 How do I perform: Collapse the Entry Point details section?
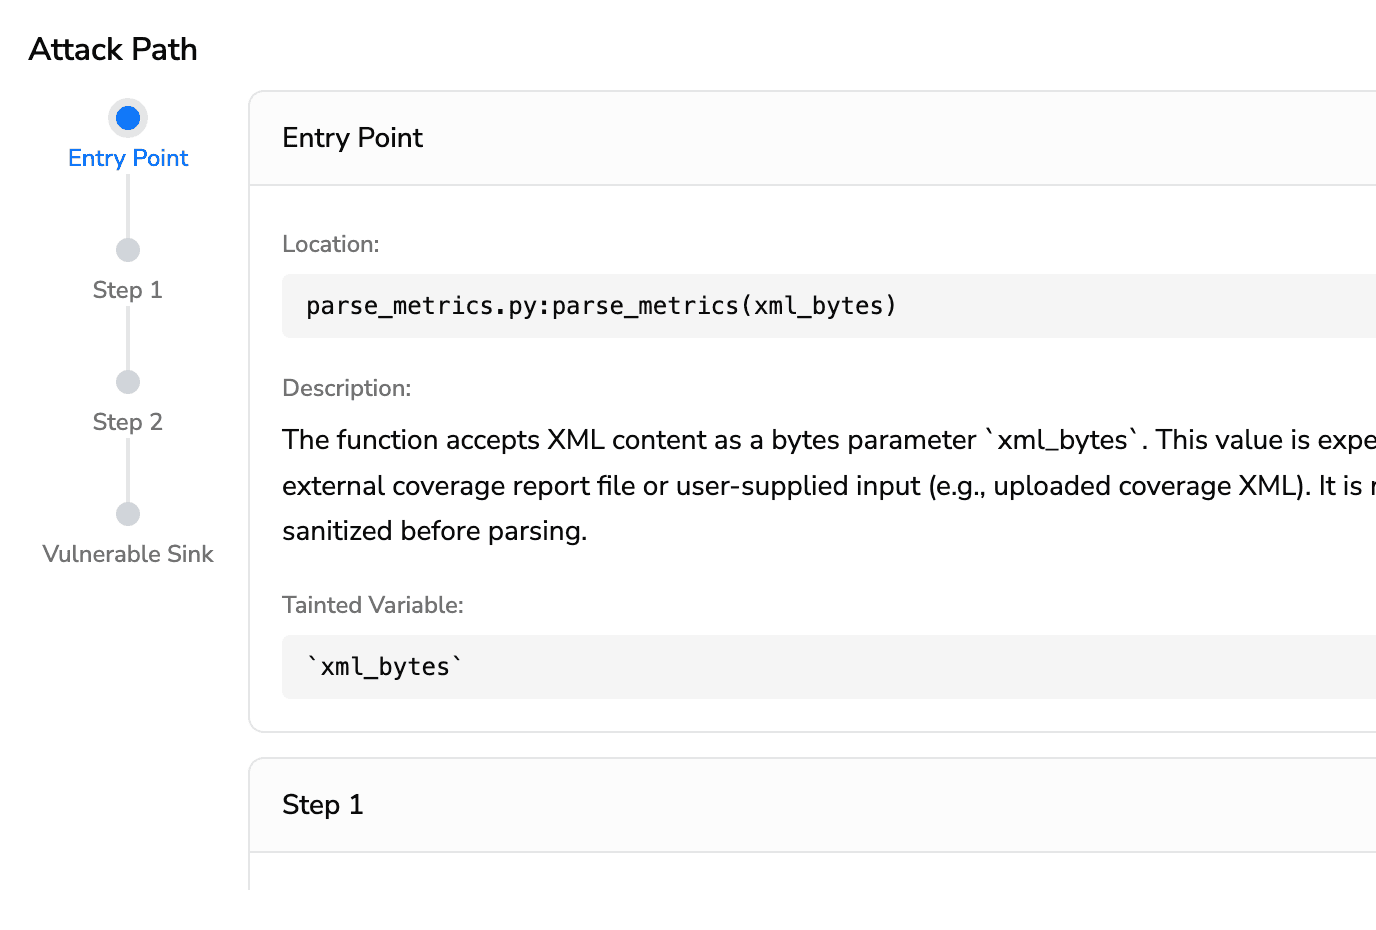pos(352,138)
